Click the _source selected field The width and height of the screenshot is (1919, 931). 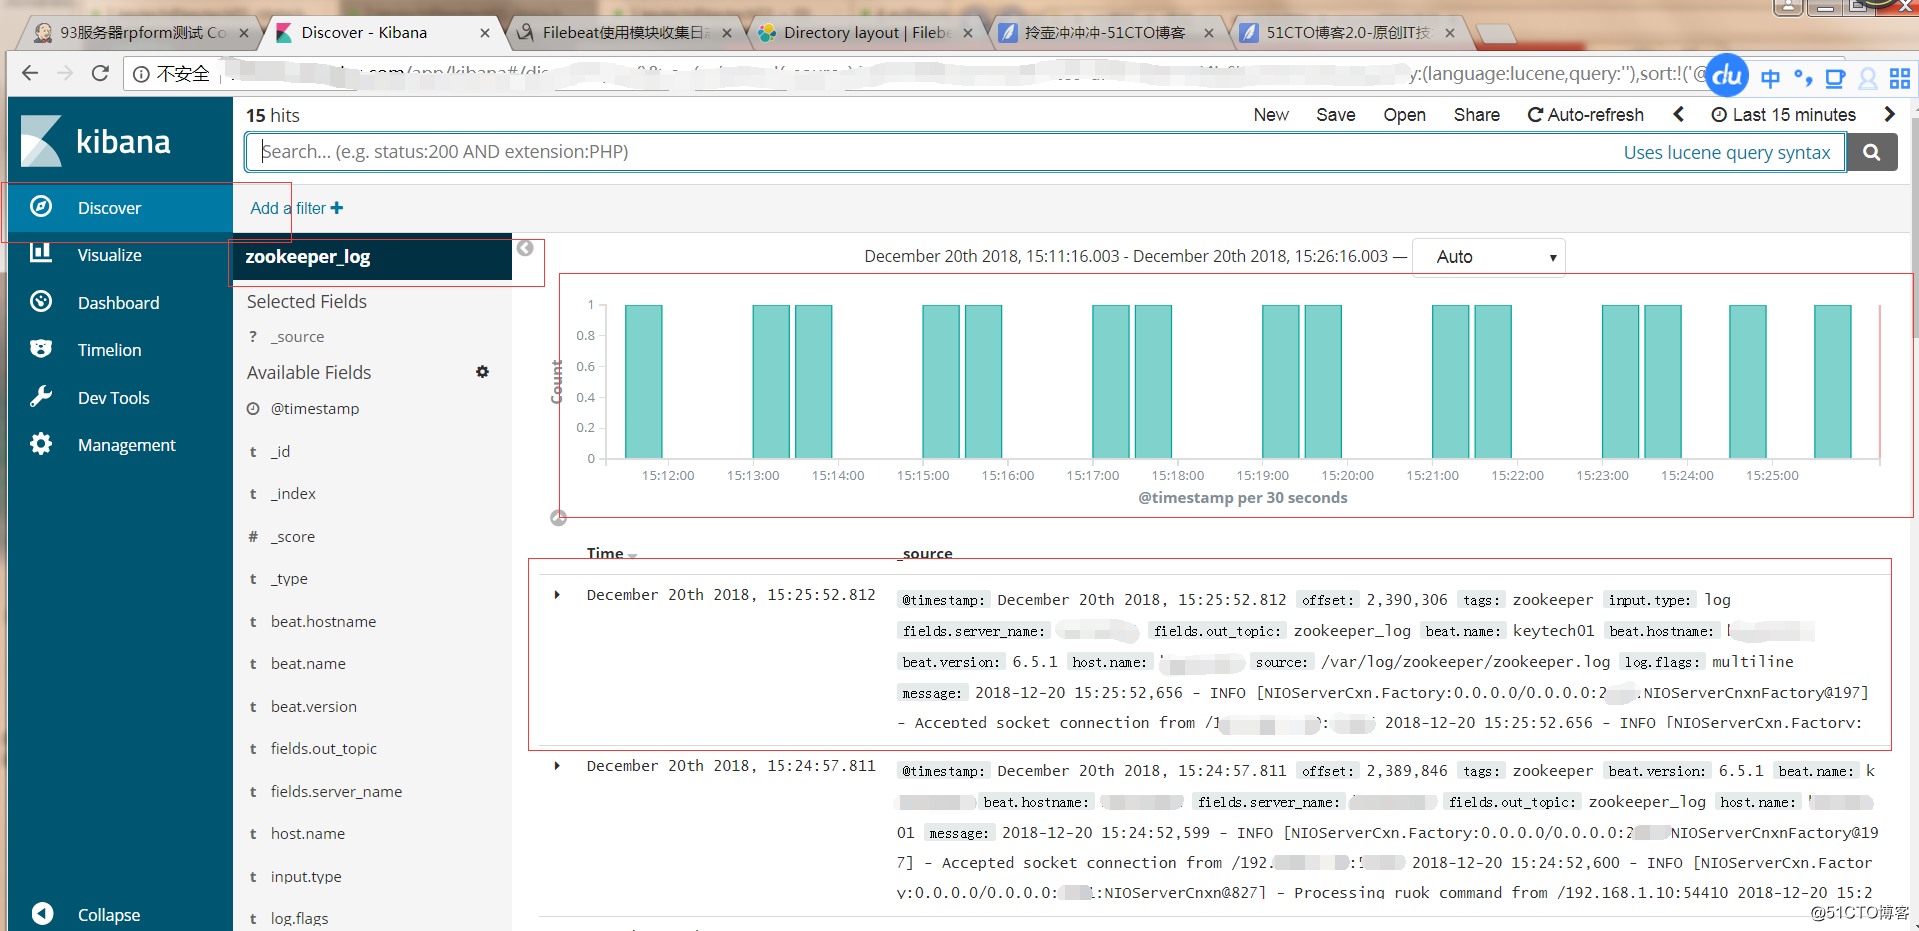click(297, 337)
